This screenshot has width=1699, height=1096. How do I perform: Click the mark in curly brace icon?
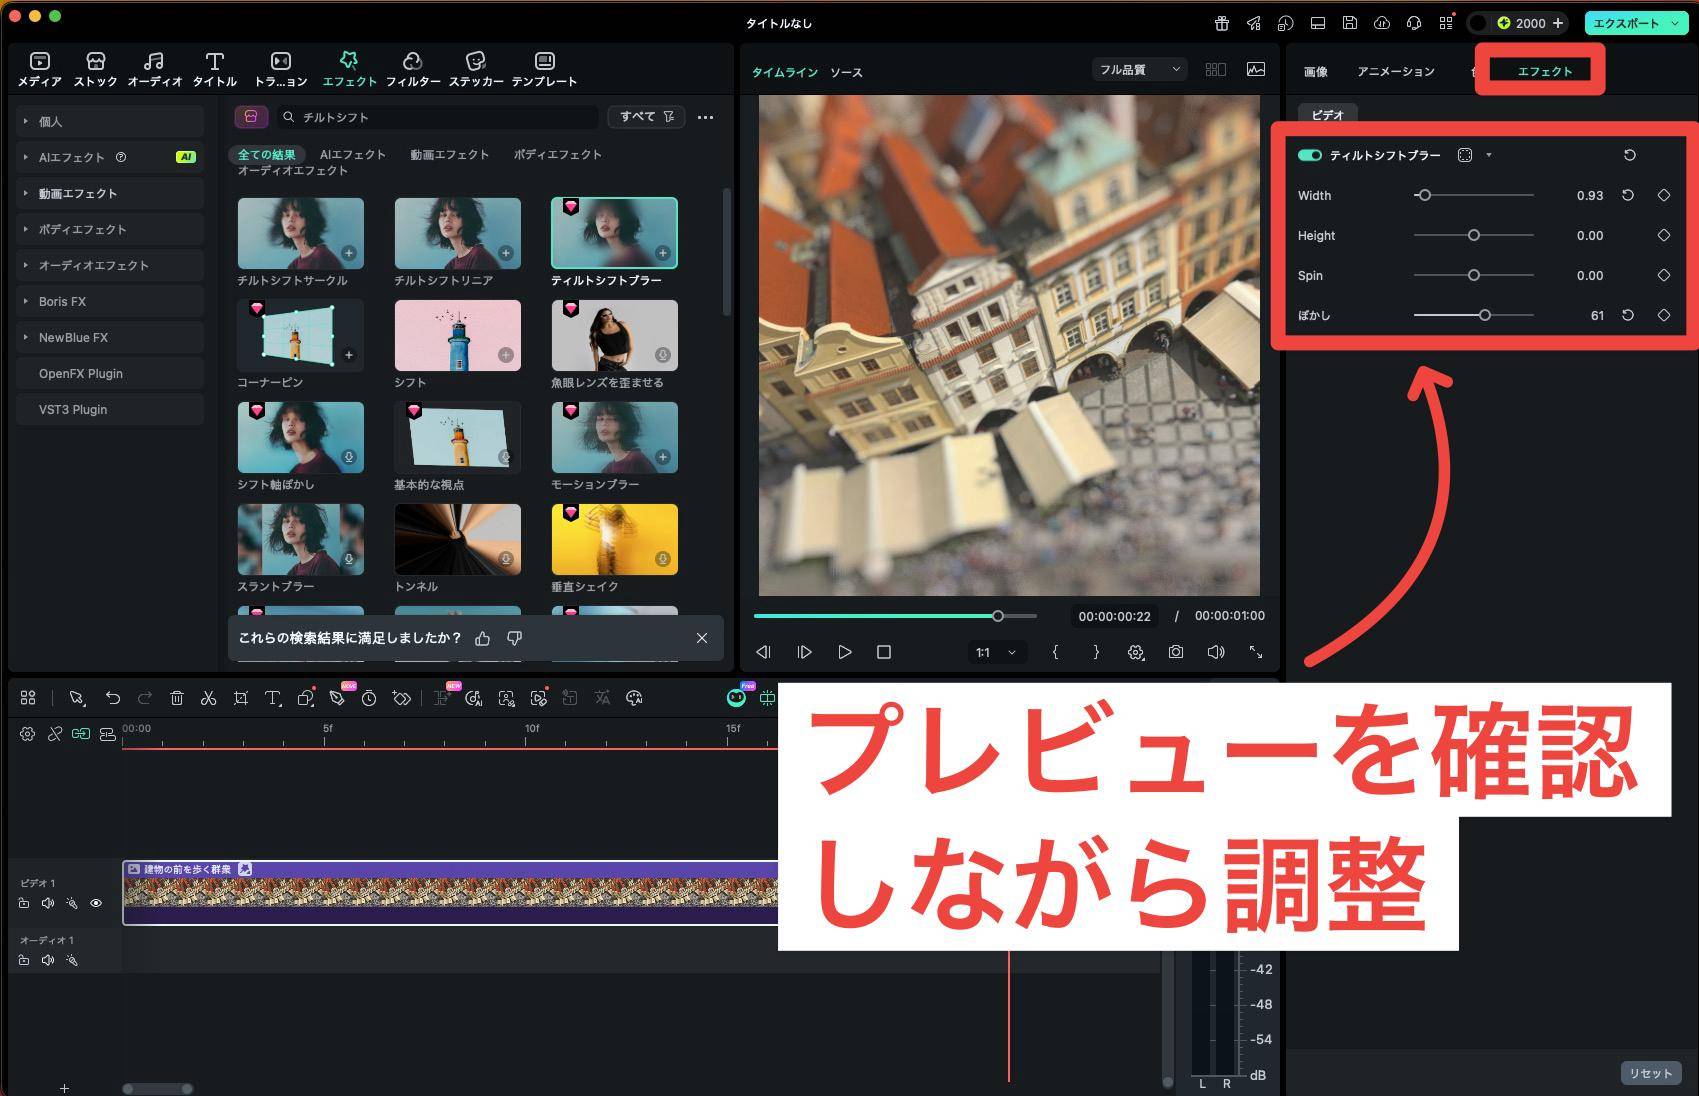pyautogui.click(x=1055, y=652)
